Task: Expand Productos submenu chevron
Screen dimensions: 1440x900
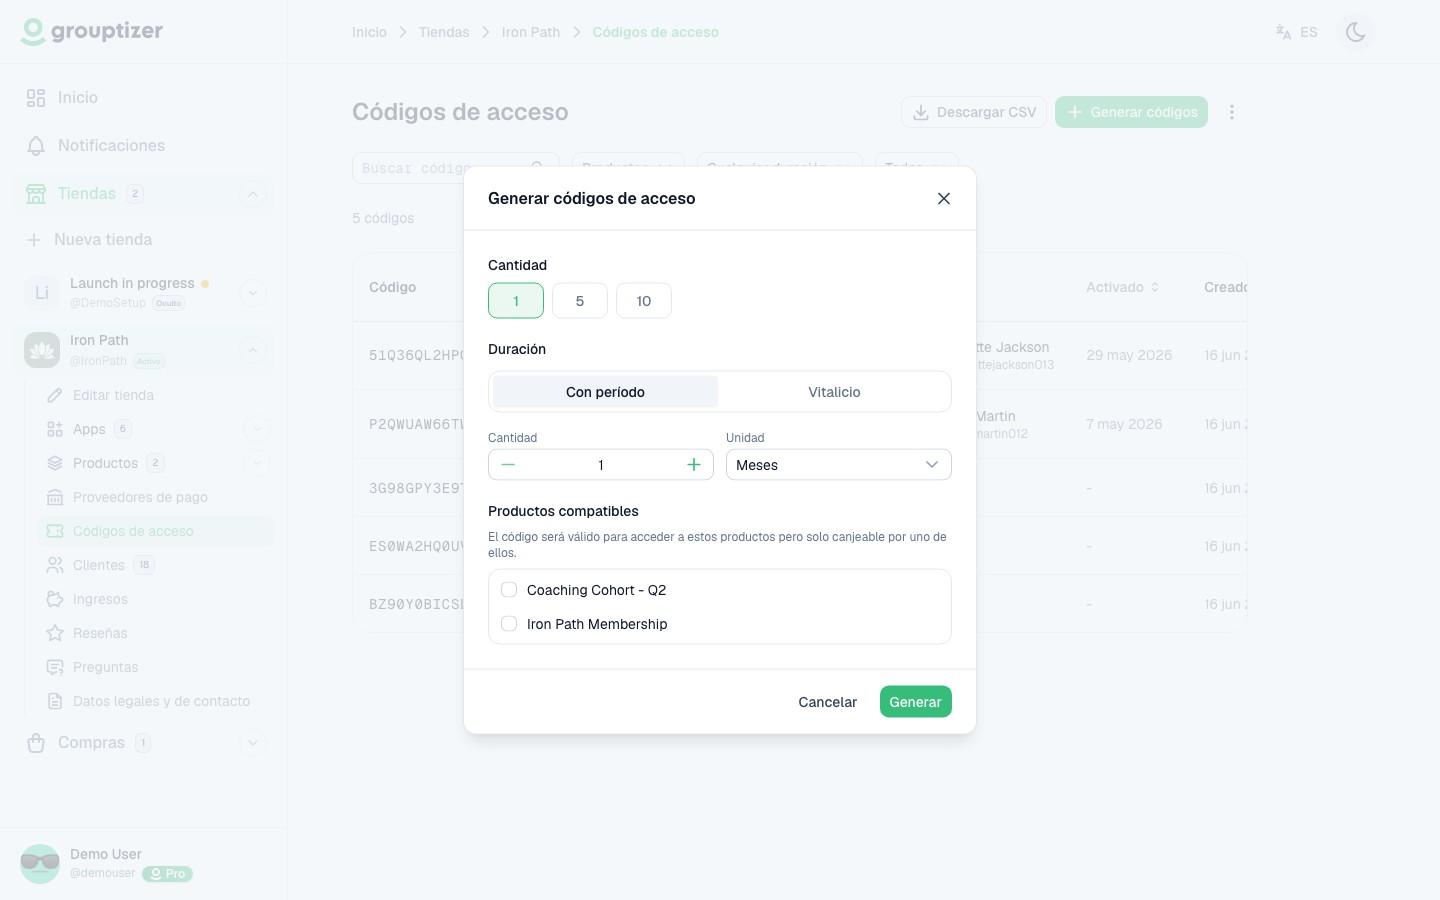Action: pyautogui.click(x=257, y=463)
